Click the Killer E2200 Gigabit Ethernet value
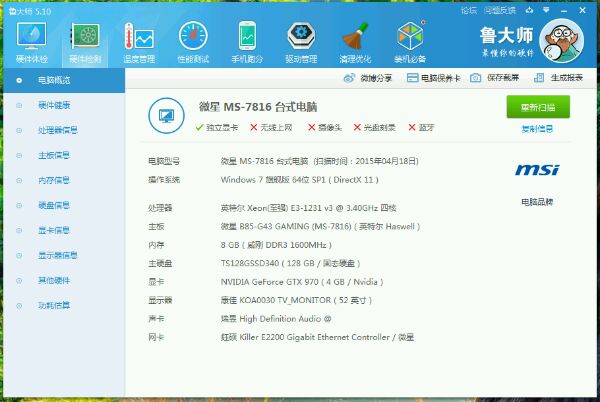 [317, 337]
